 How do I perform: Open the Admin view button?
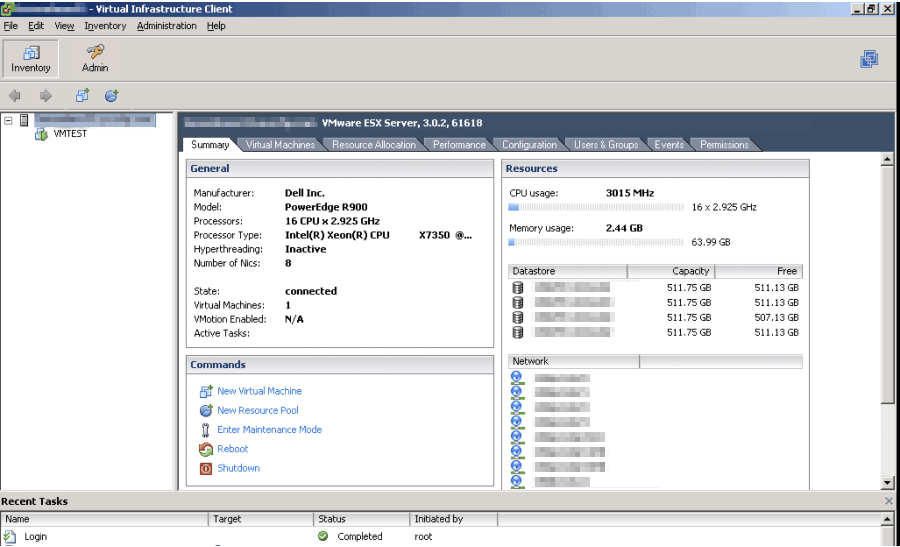pyautogui.click(x=95, y=59)
